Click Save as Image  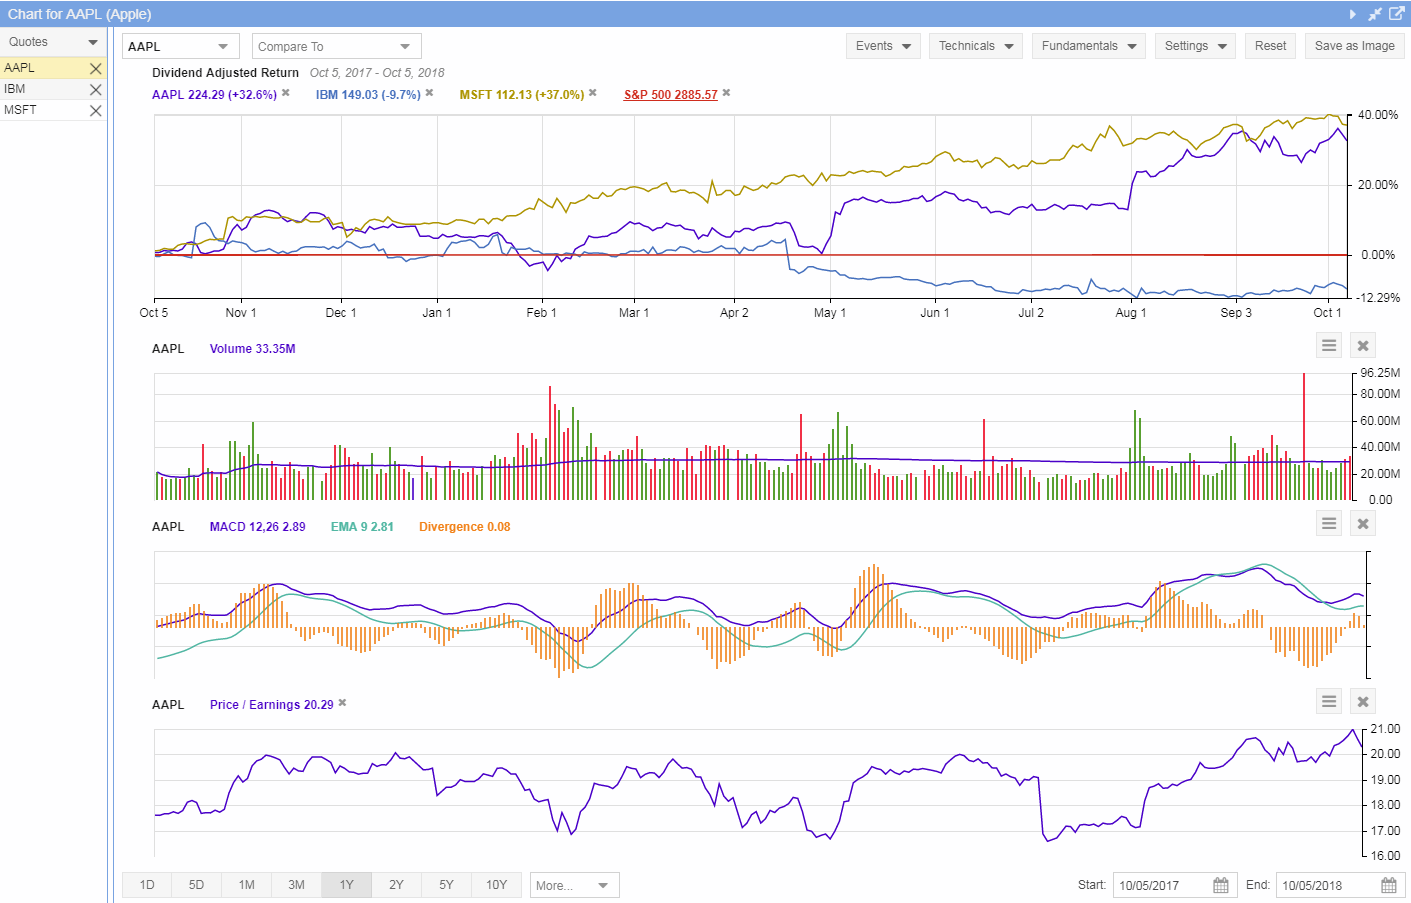click(1355, 46)
